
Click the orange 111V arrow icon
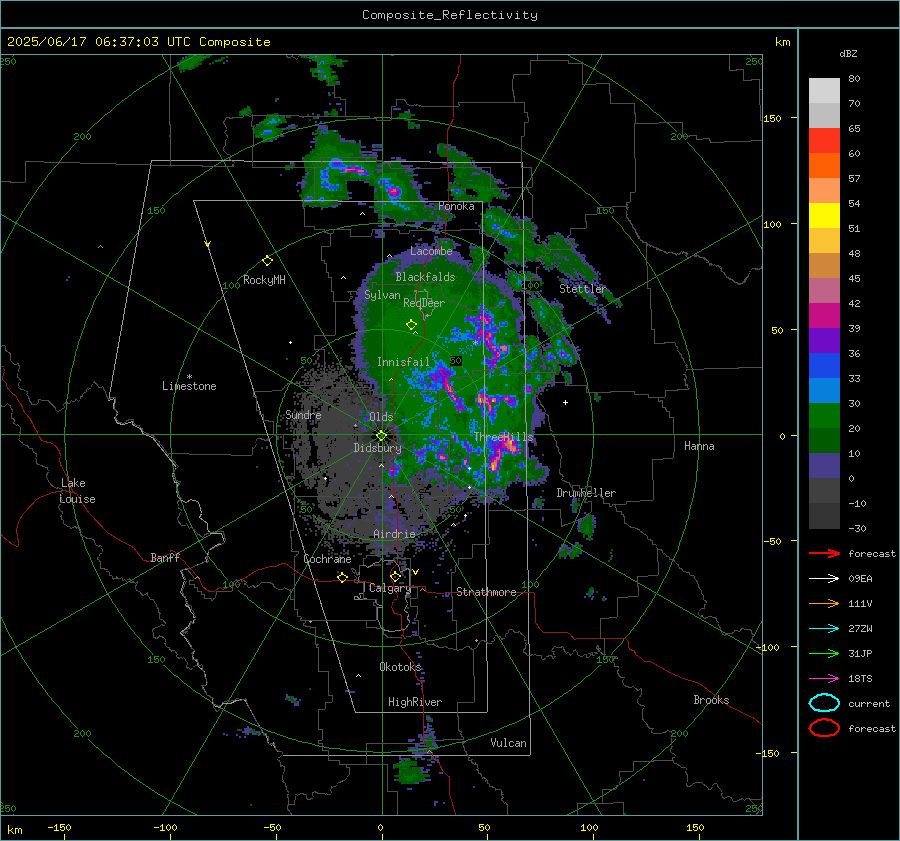824,603
